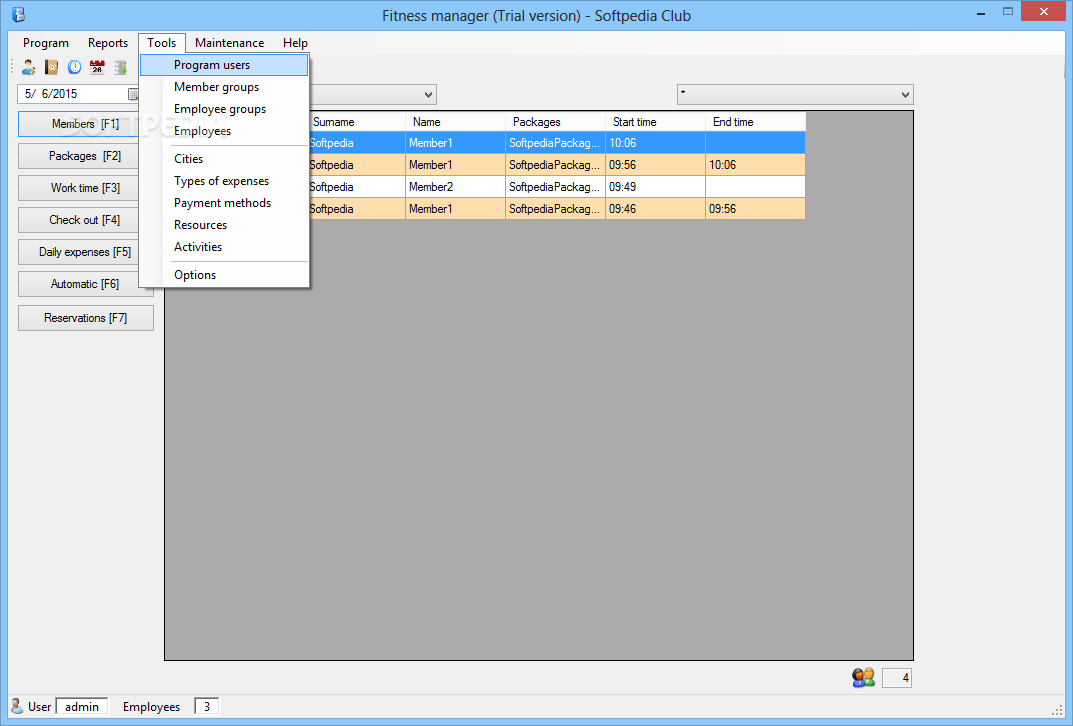This screenshot has height=726, width=1073.
Task: Click the Check out [F4] button
Action: click(x=79, y=220)
